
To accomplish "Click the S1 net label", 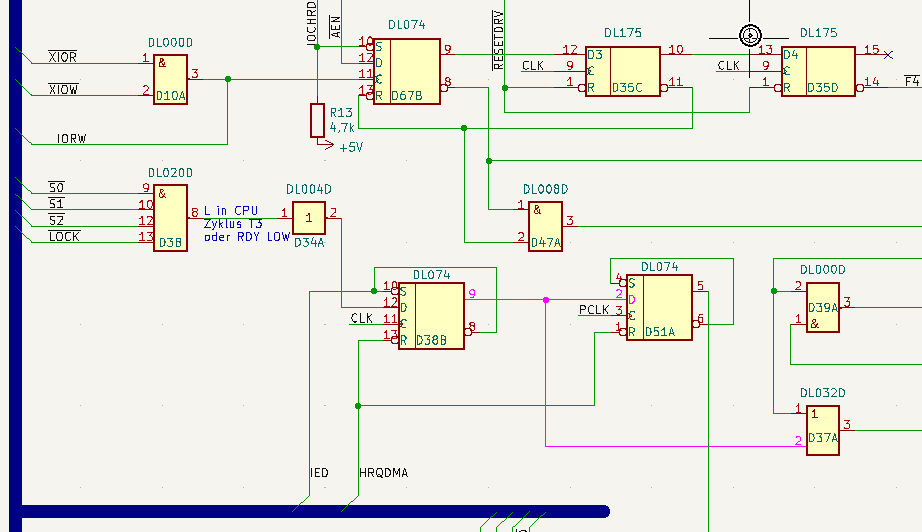I will [56, 203].
